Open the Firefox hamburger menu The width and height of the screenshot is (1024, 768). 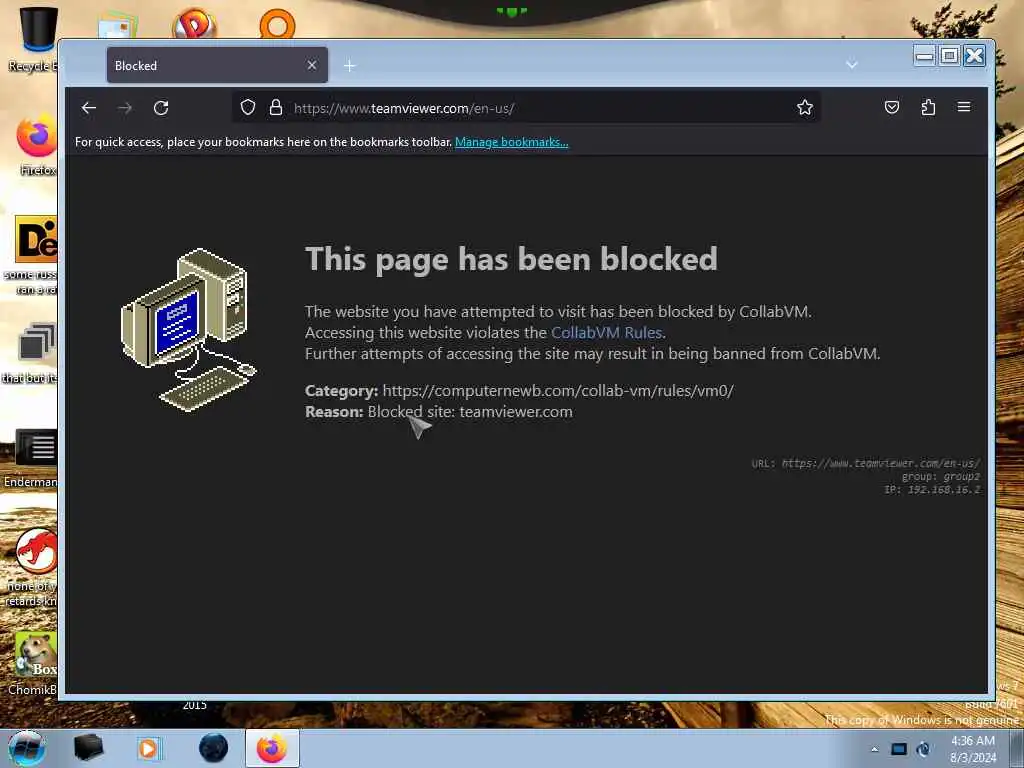tap(964, 107)
